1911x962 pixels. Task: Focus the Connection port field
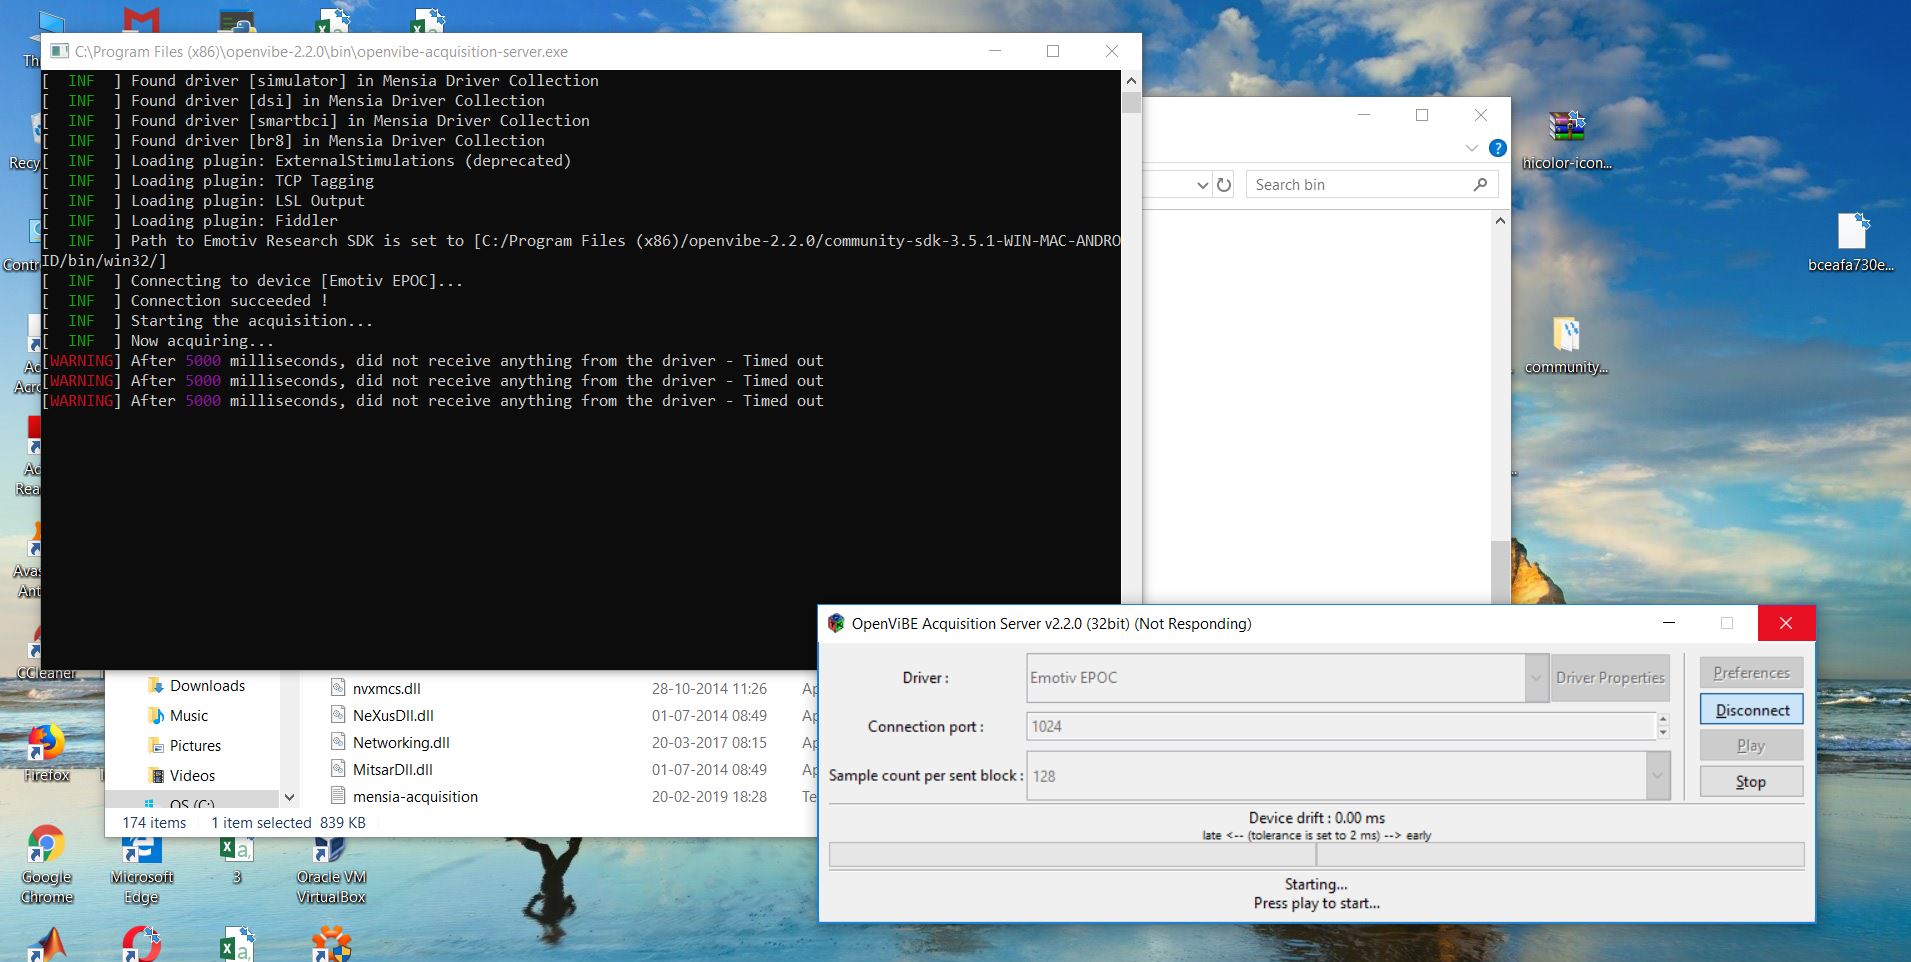[x=1341, y=726]
